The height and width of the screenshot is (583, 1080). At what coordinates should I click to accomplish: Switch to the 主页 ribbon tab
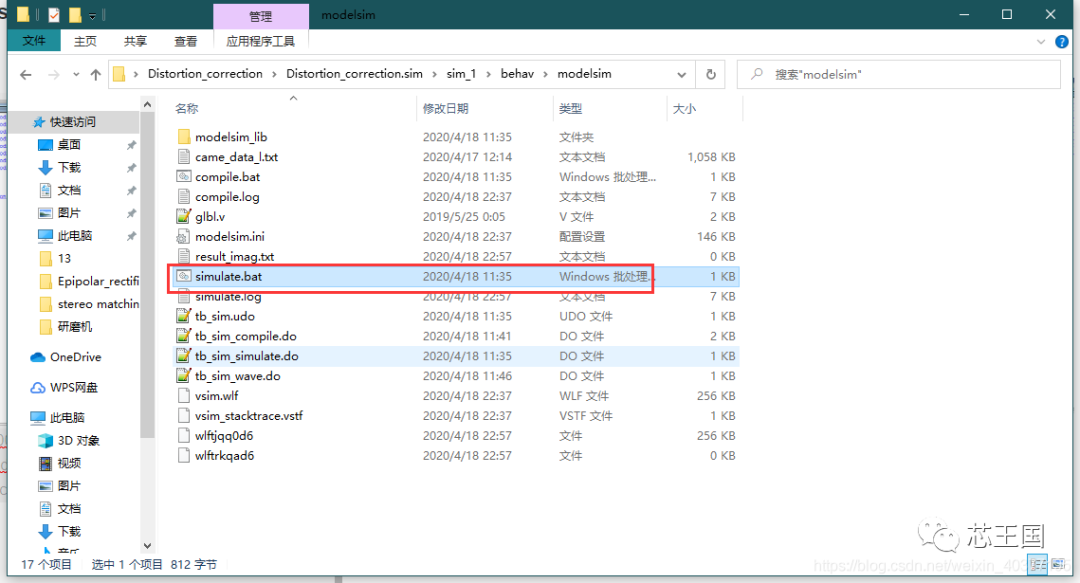click(85, 41)
